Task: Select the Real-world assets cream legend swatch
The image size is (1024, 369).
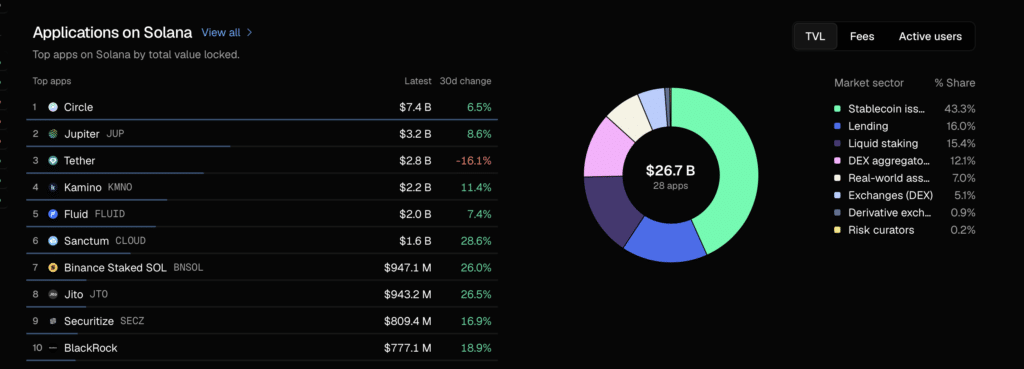Action: click(x=837, y=178)
